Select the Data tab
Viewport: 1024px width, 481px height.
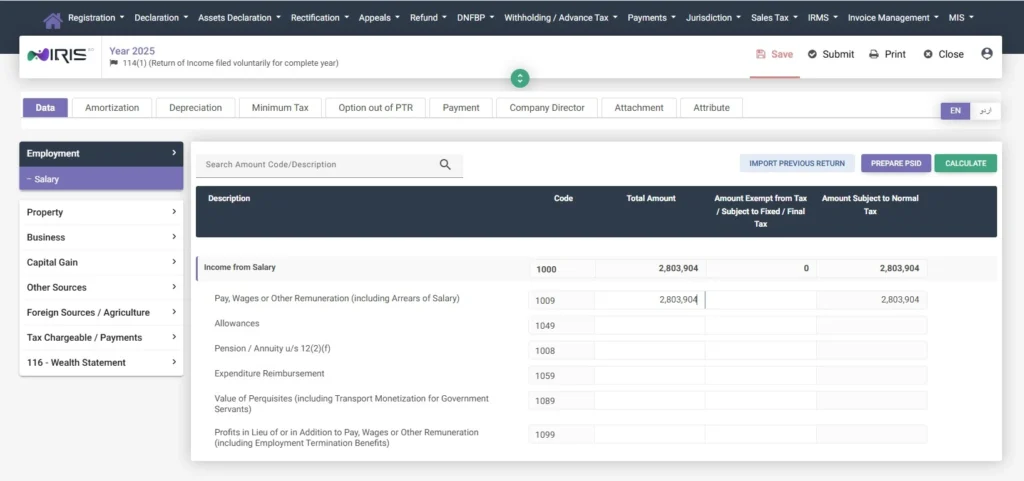point(45,108)
